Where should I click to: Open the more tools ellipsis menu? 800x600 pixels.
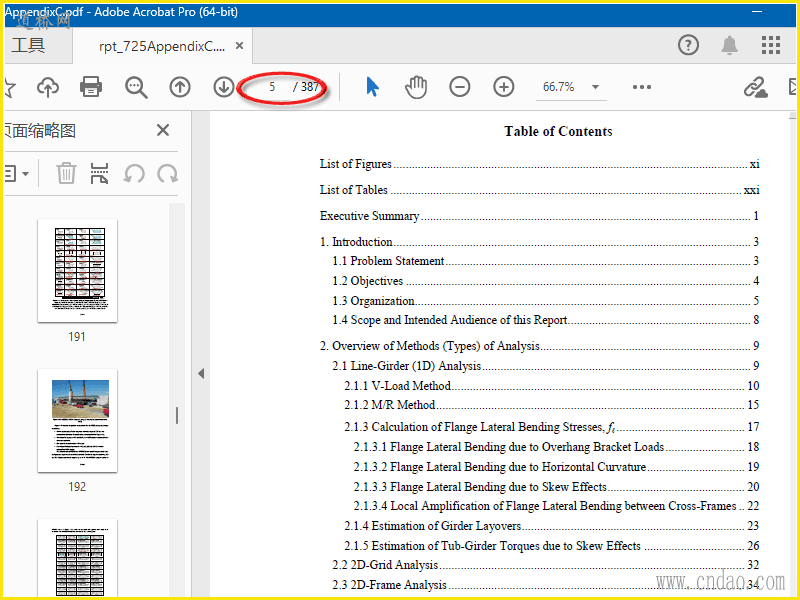click(641, 87)
